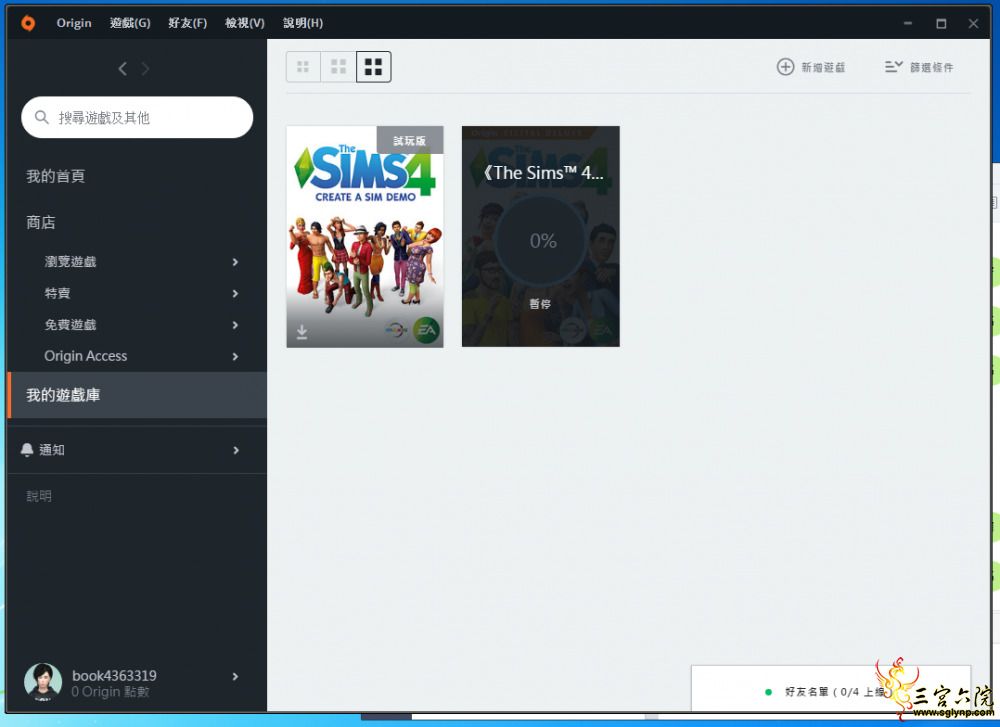Open the 特賣 entry
1000x727 pixels.
57,293
